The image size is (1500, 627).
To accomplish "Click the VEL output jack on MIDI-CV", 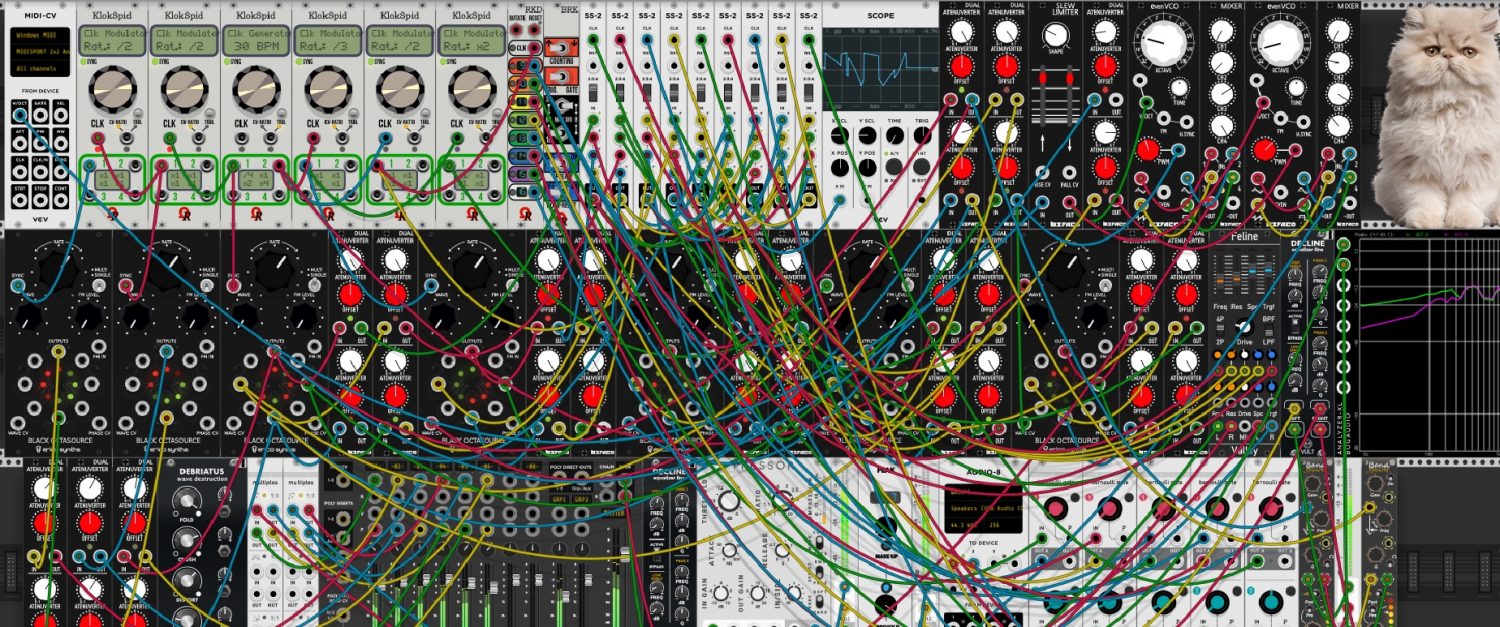I will 60,115.
